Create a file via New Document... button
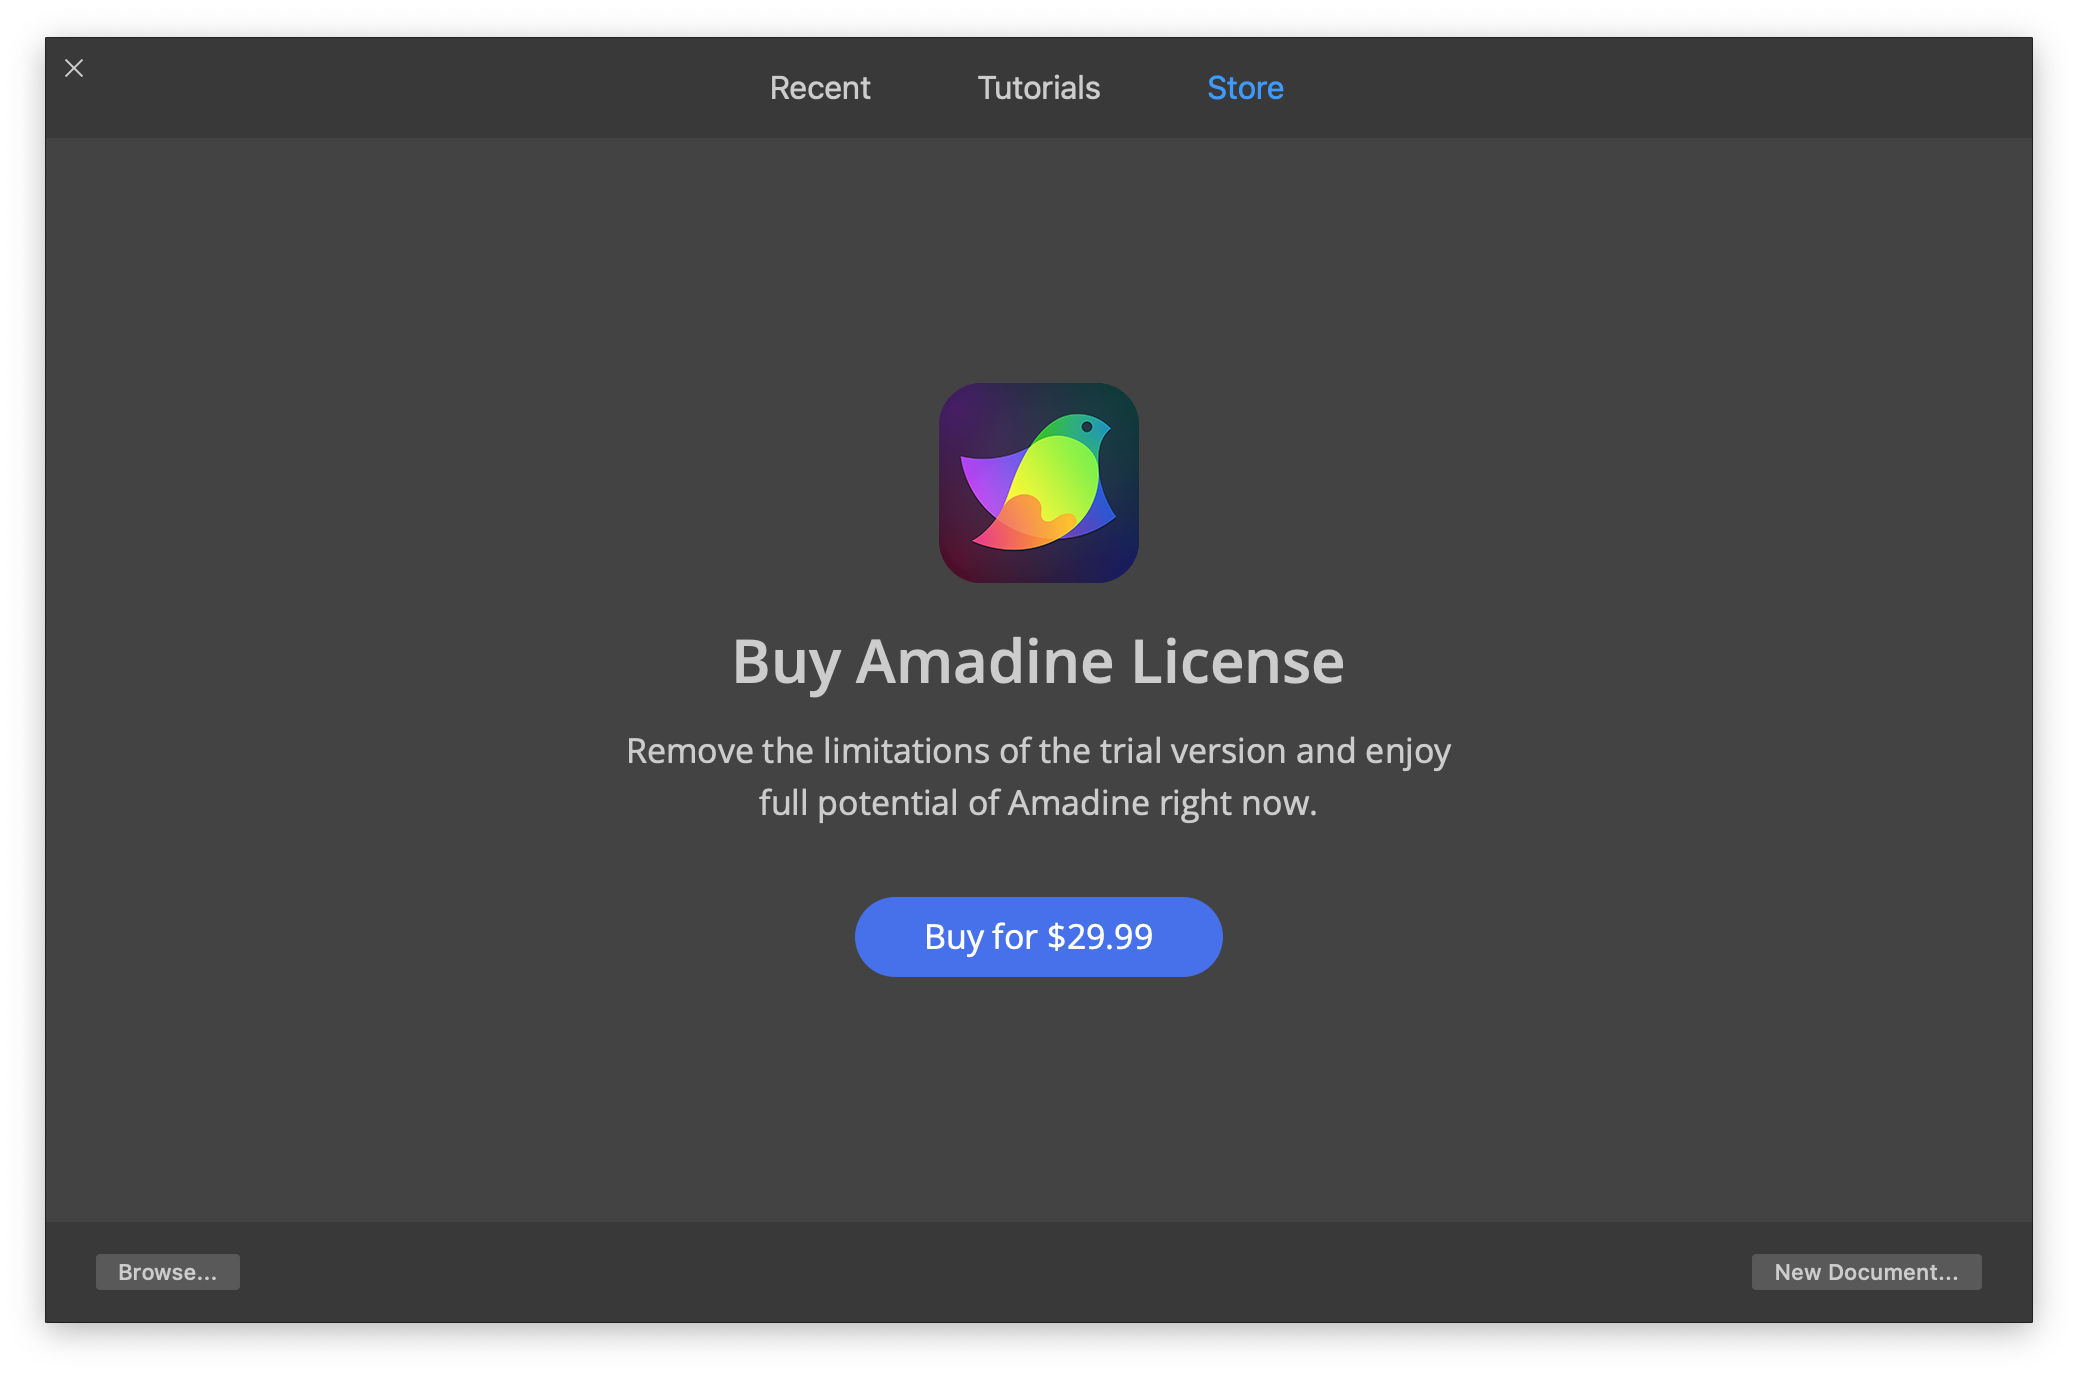Viewport: 2078px width, 1376px height. [x=1865, y=1272]
